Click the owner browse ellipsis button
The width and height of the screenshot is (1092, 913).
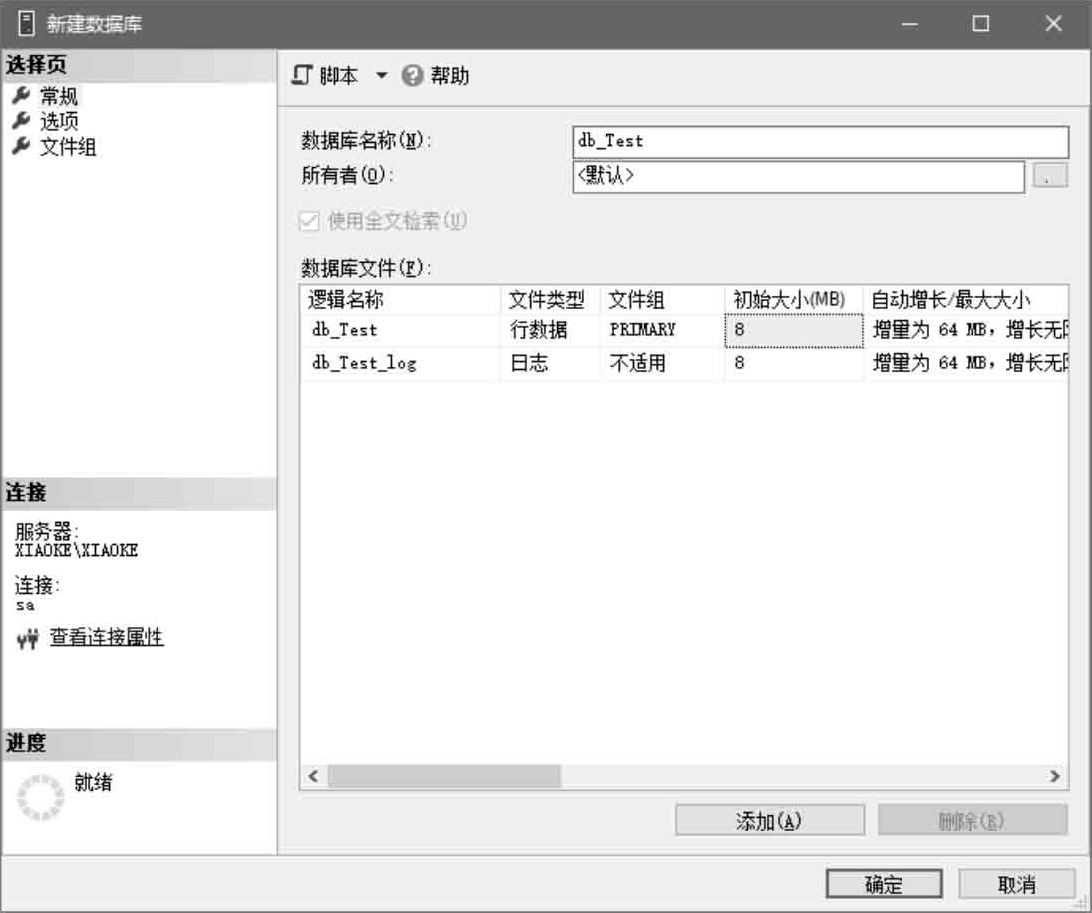(1048, 177)
